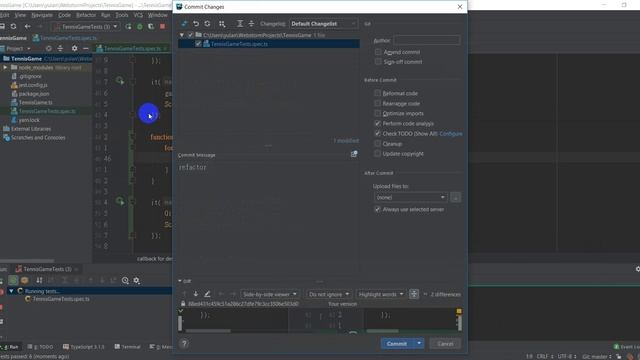Toggle collapse unchanged fragments icon

tap(414, 294)
